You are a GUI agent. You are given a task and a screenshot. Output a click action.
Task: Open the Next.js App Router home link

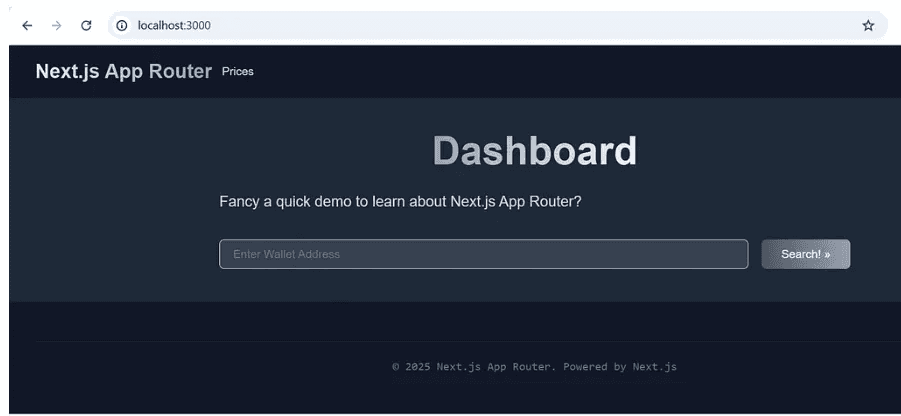[123, 71]
